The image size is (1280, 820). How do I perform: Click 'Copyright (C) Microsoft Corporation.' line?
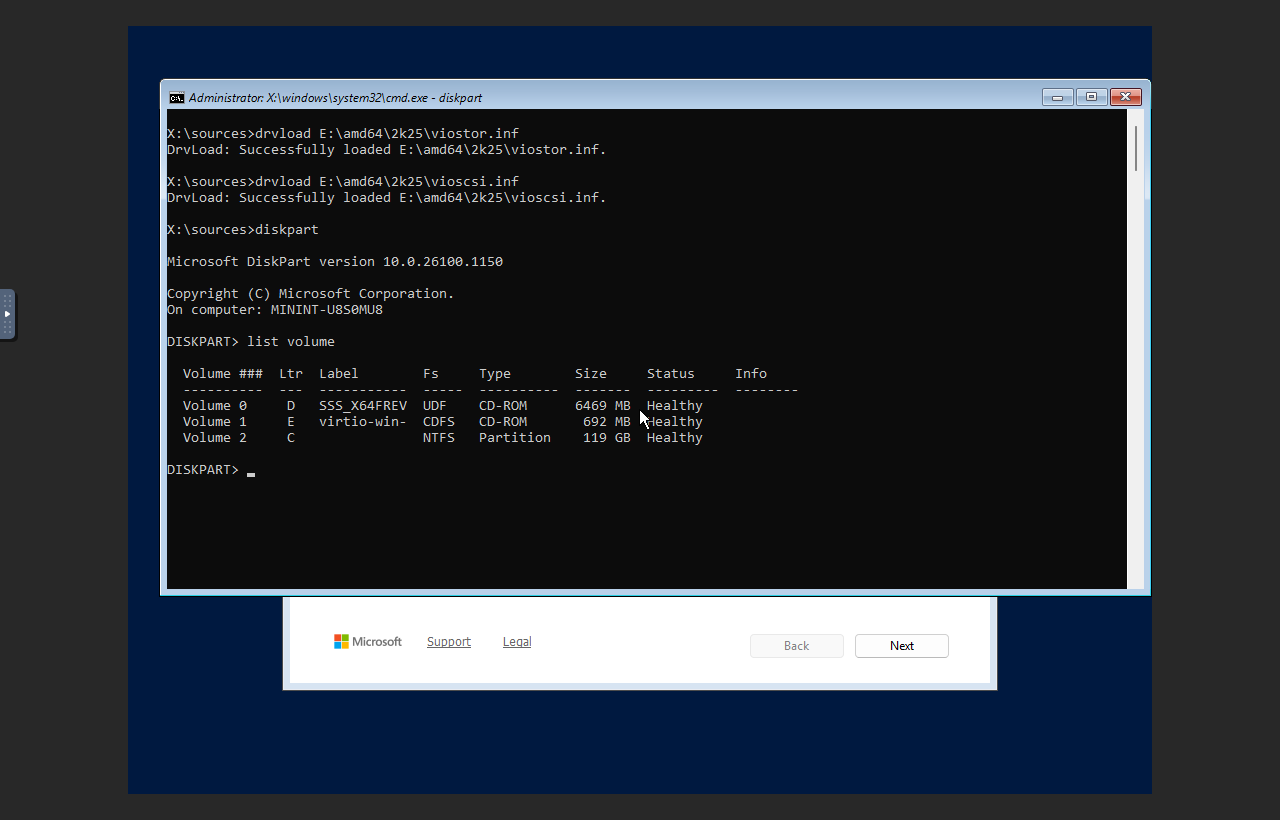coord(311,294)
